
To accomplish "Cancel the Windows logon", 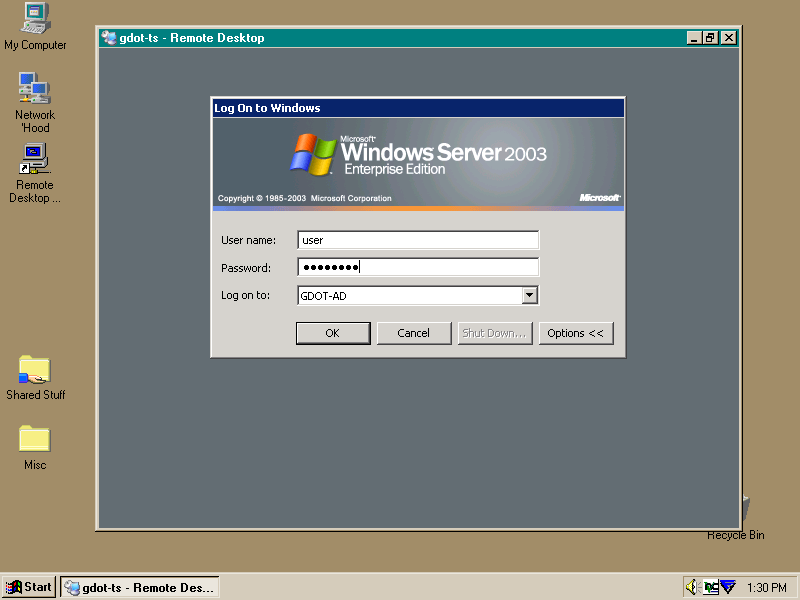I will 414,333.
